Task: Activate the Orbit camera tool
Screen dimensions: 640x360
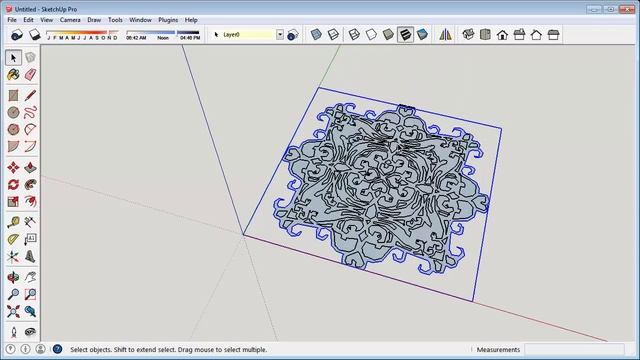Action: [x=13, y=277]
